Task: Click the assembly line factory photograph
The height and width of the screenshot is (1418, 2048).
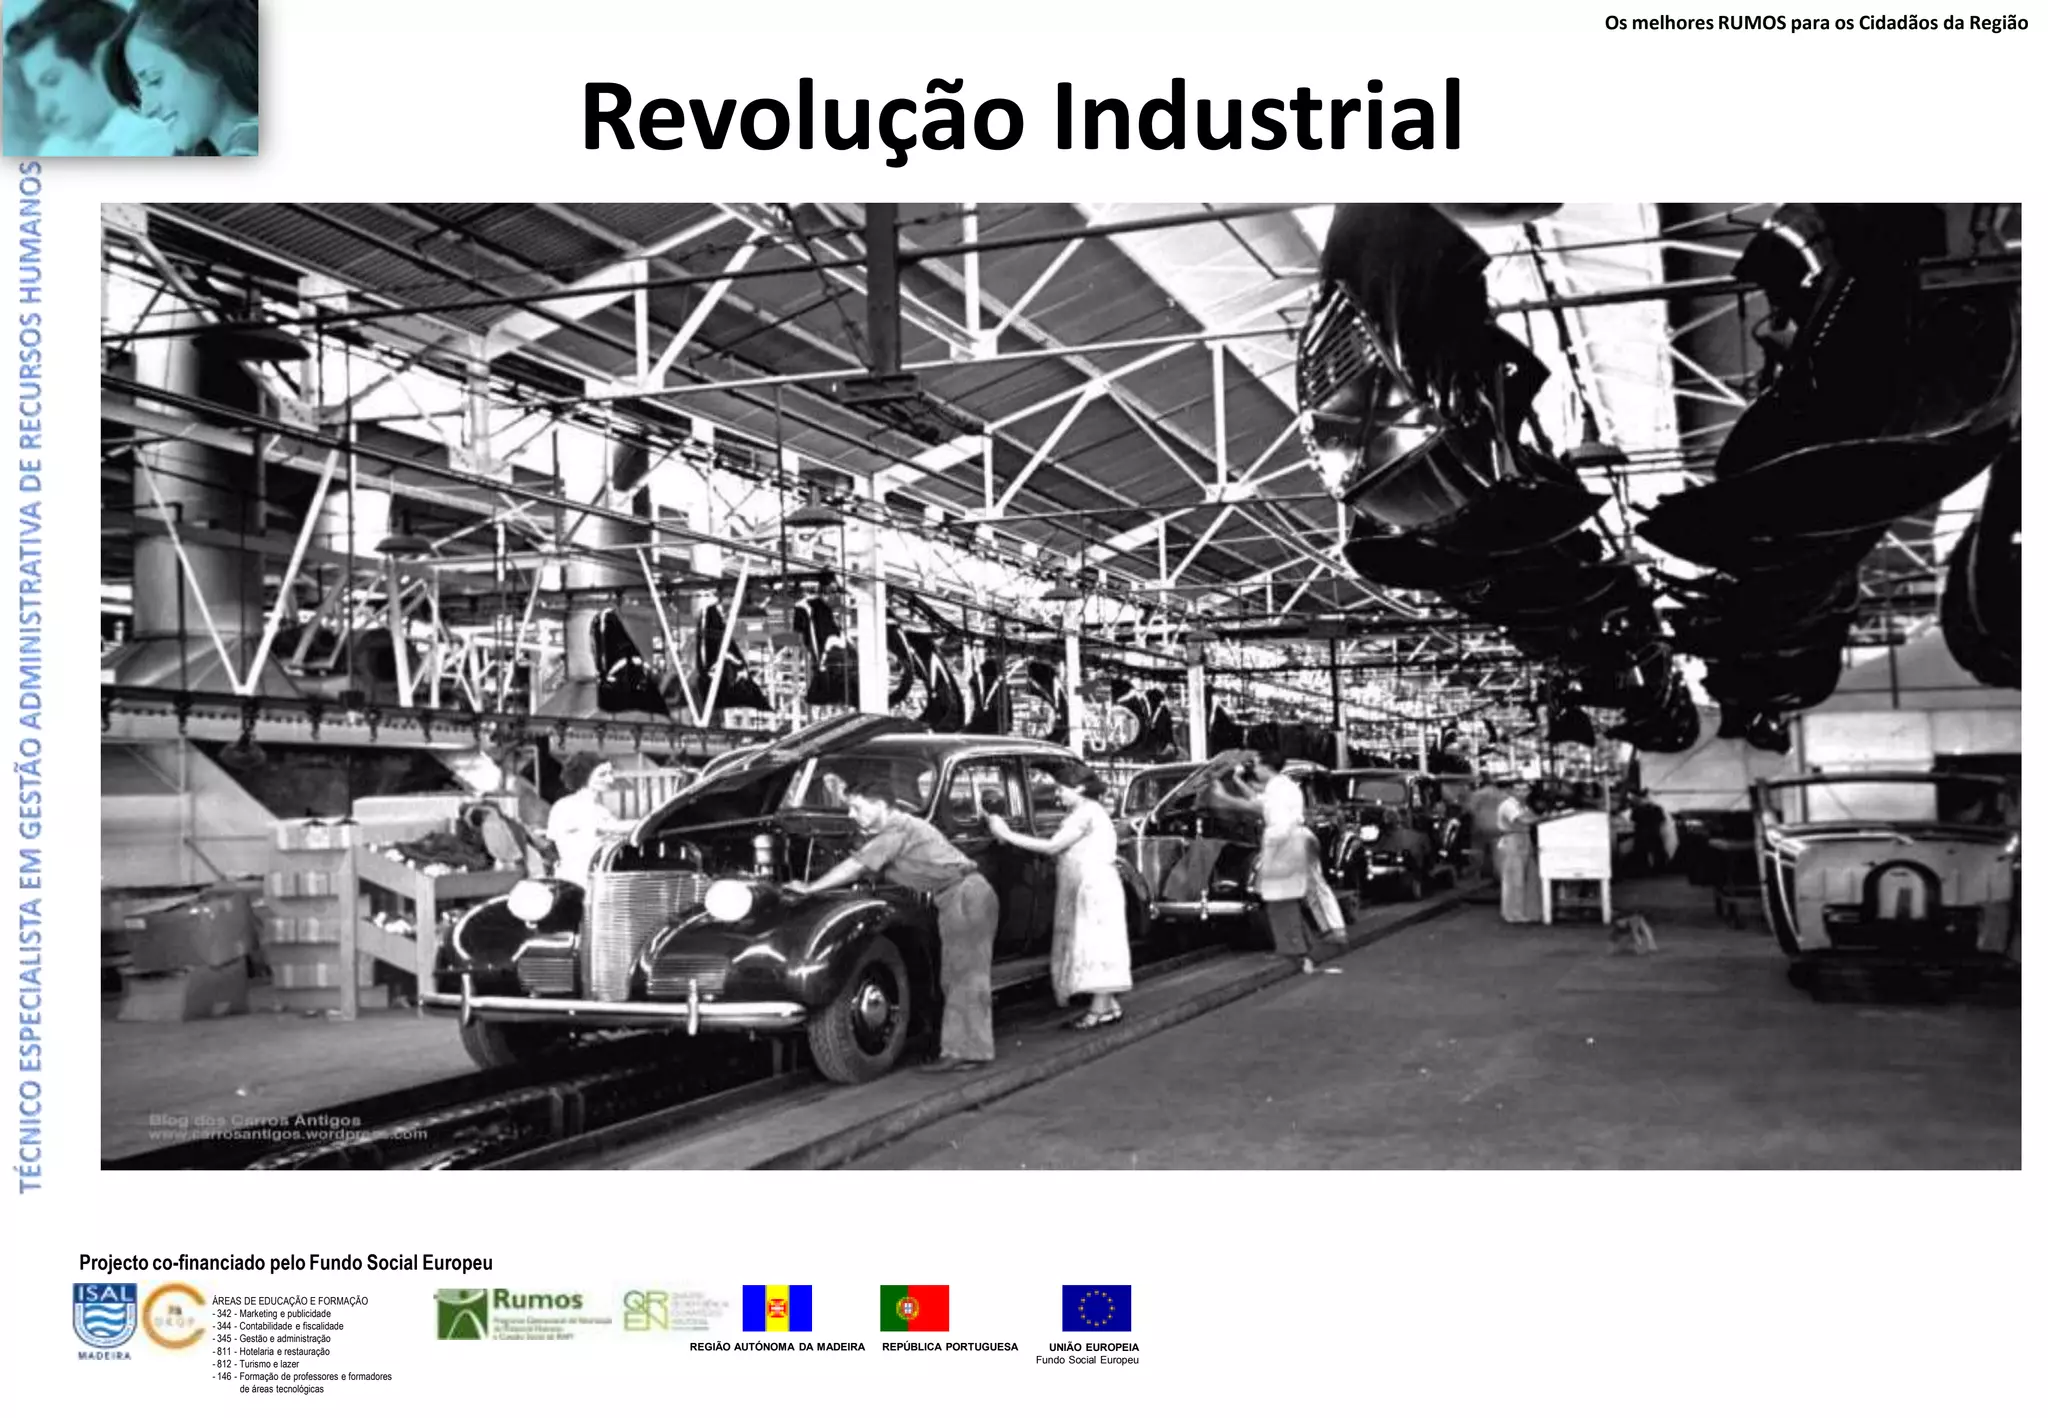Action: click(x=1060, y=686)
